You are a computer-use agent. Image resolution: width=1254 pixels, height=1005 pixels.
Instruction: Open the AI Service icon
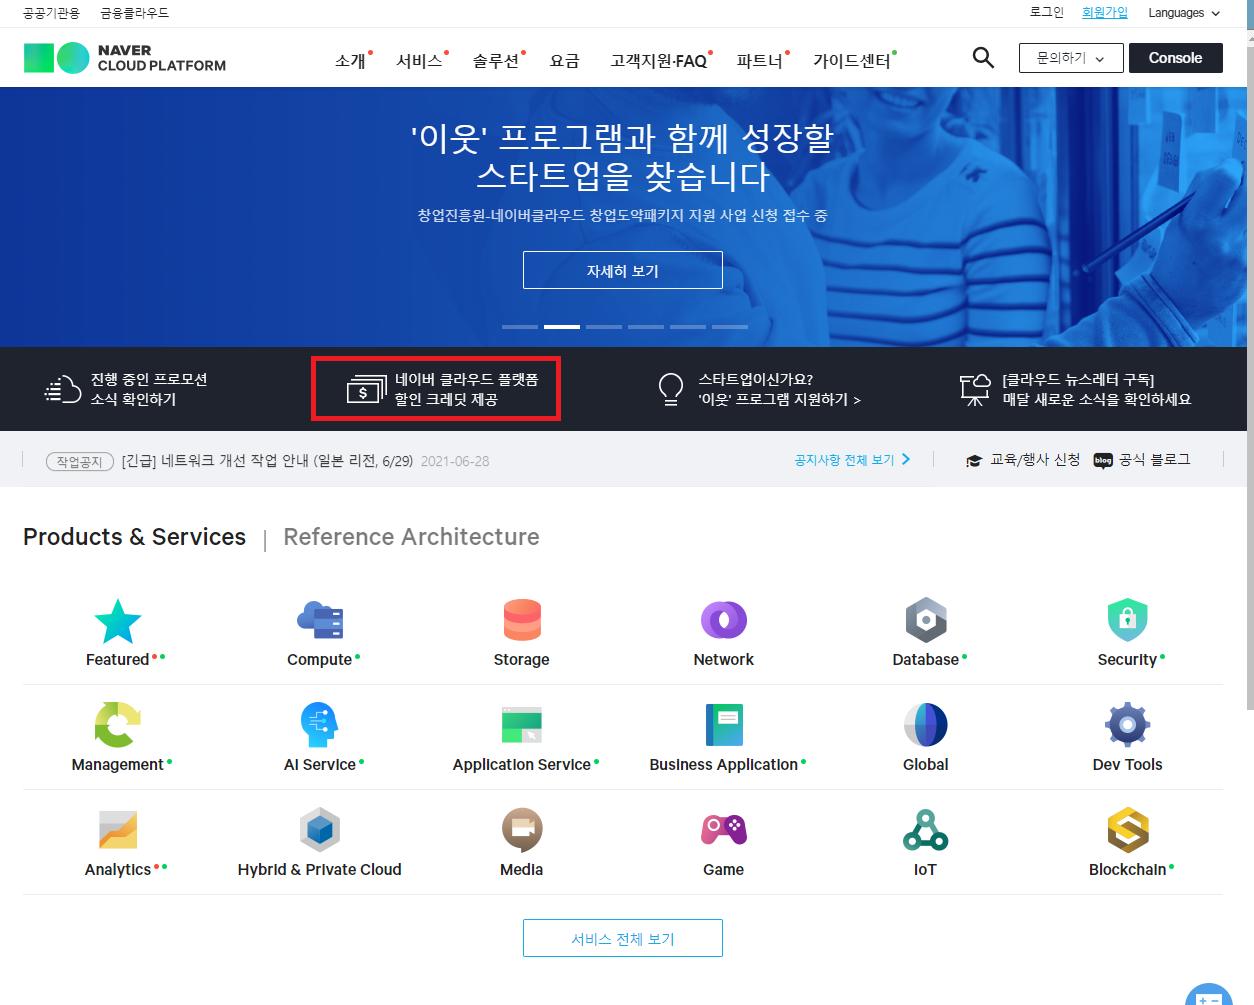[320, 725]
